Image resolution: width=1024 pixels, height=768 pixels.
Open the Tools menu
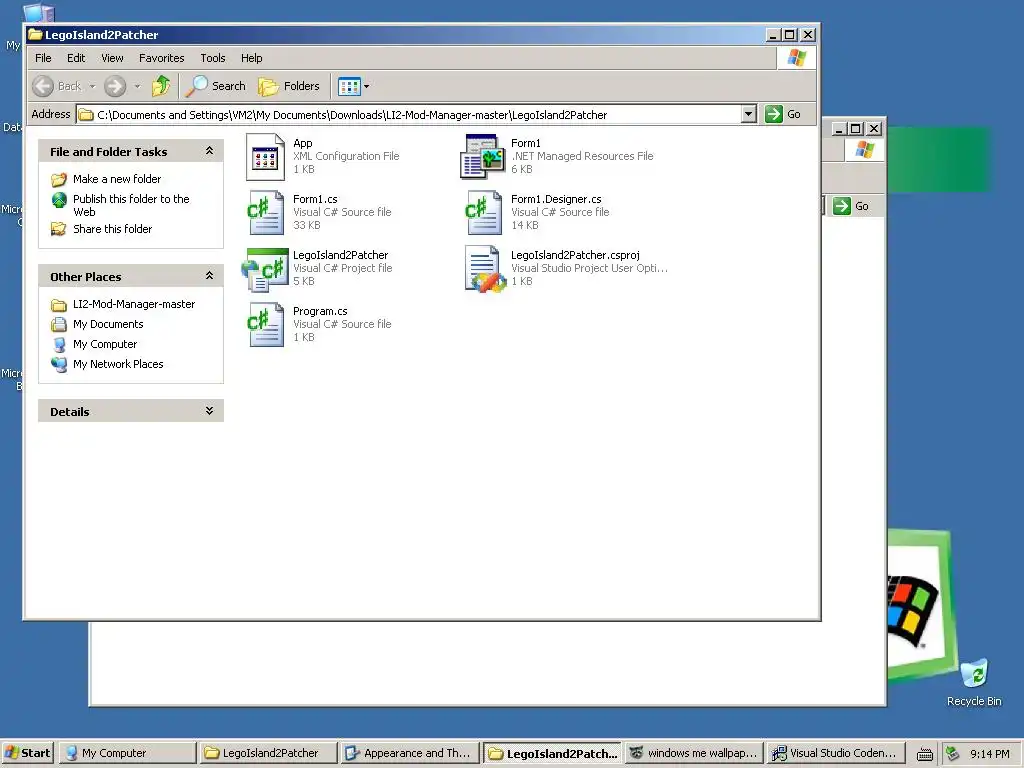tap(212, 58)
